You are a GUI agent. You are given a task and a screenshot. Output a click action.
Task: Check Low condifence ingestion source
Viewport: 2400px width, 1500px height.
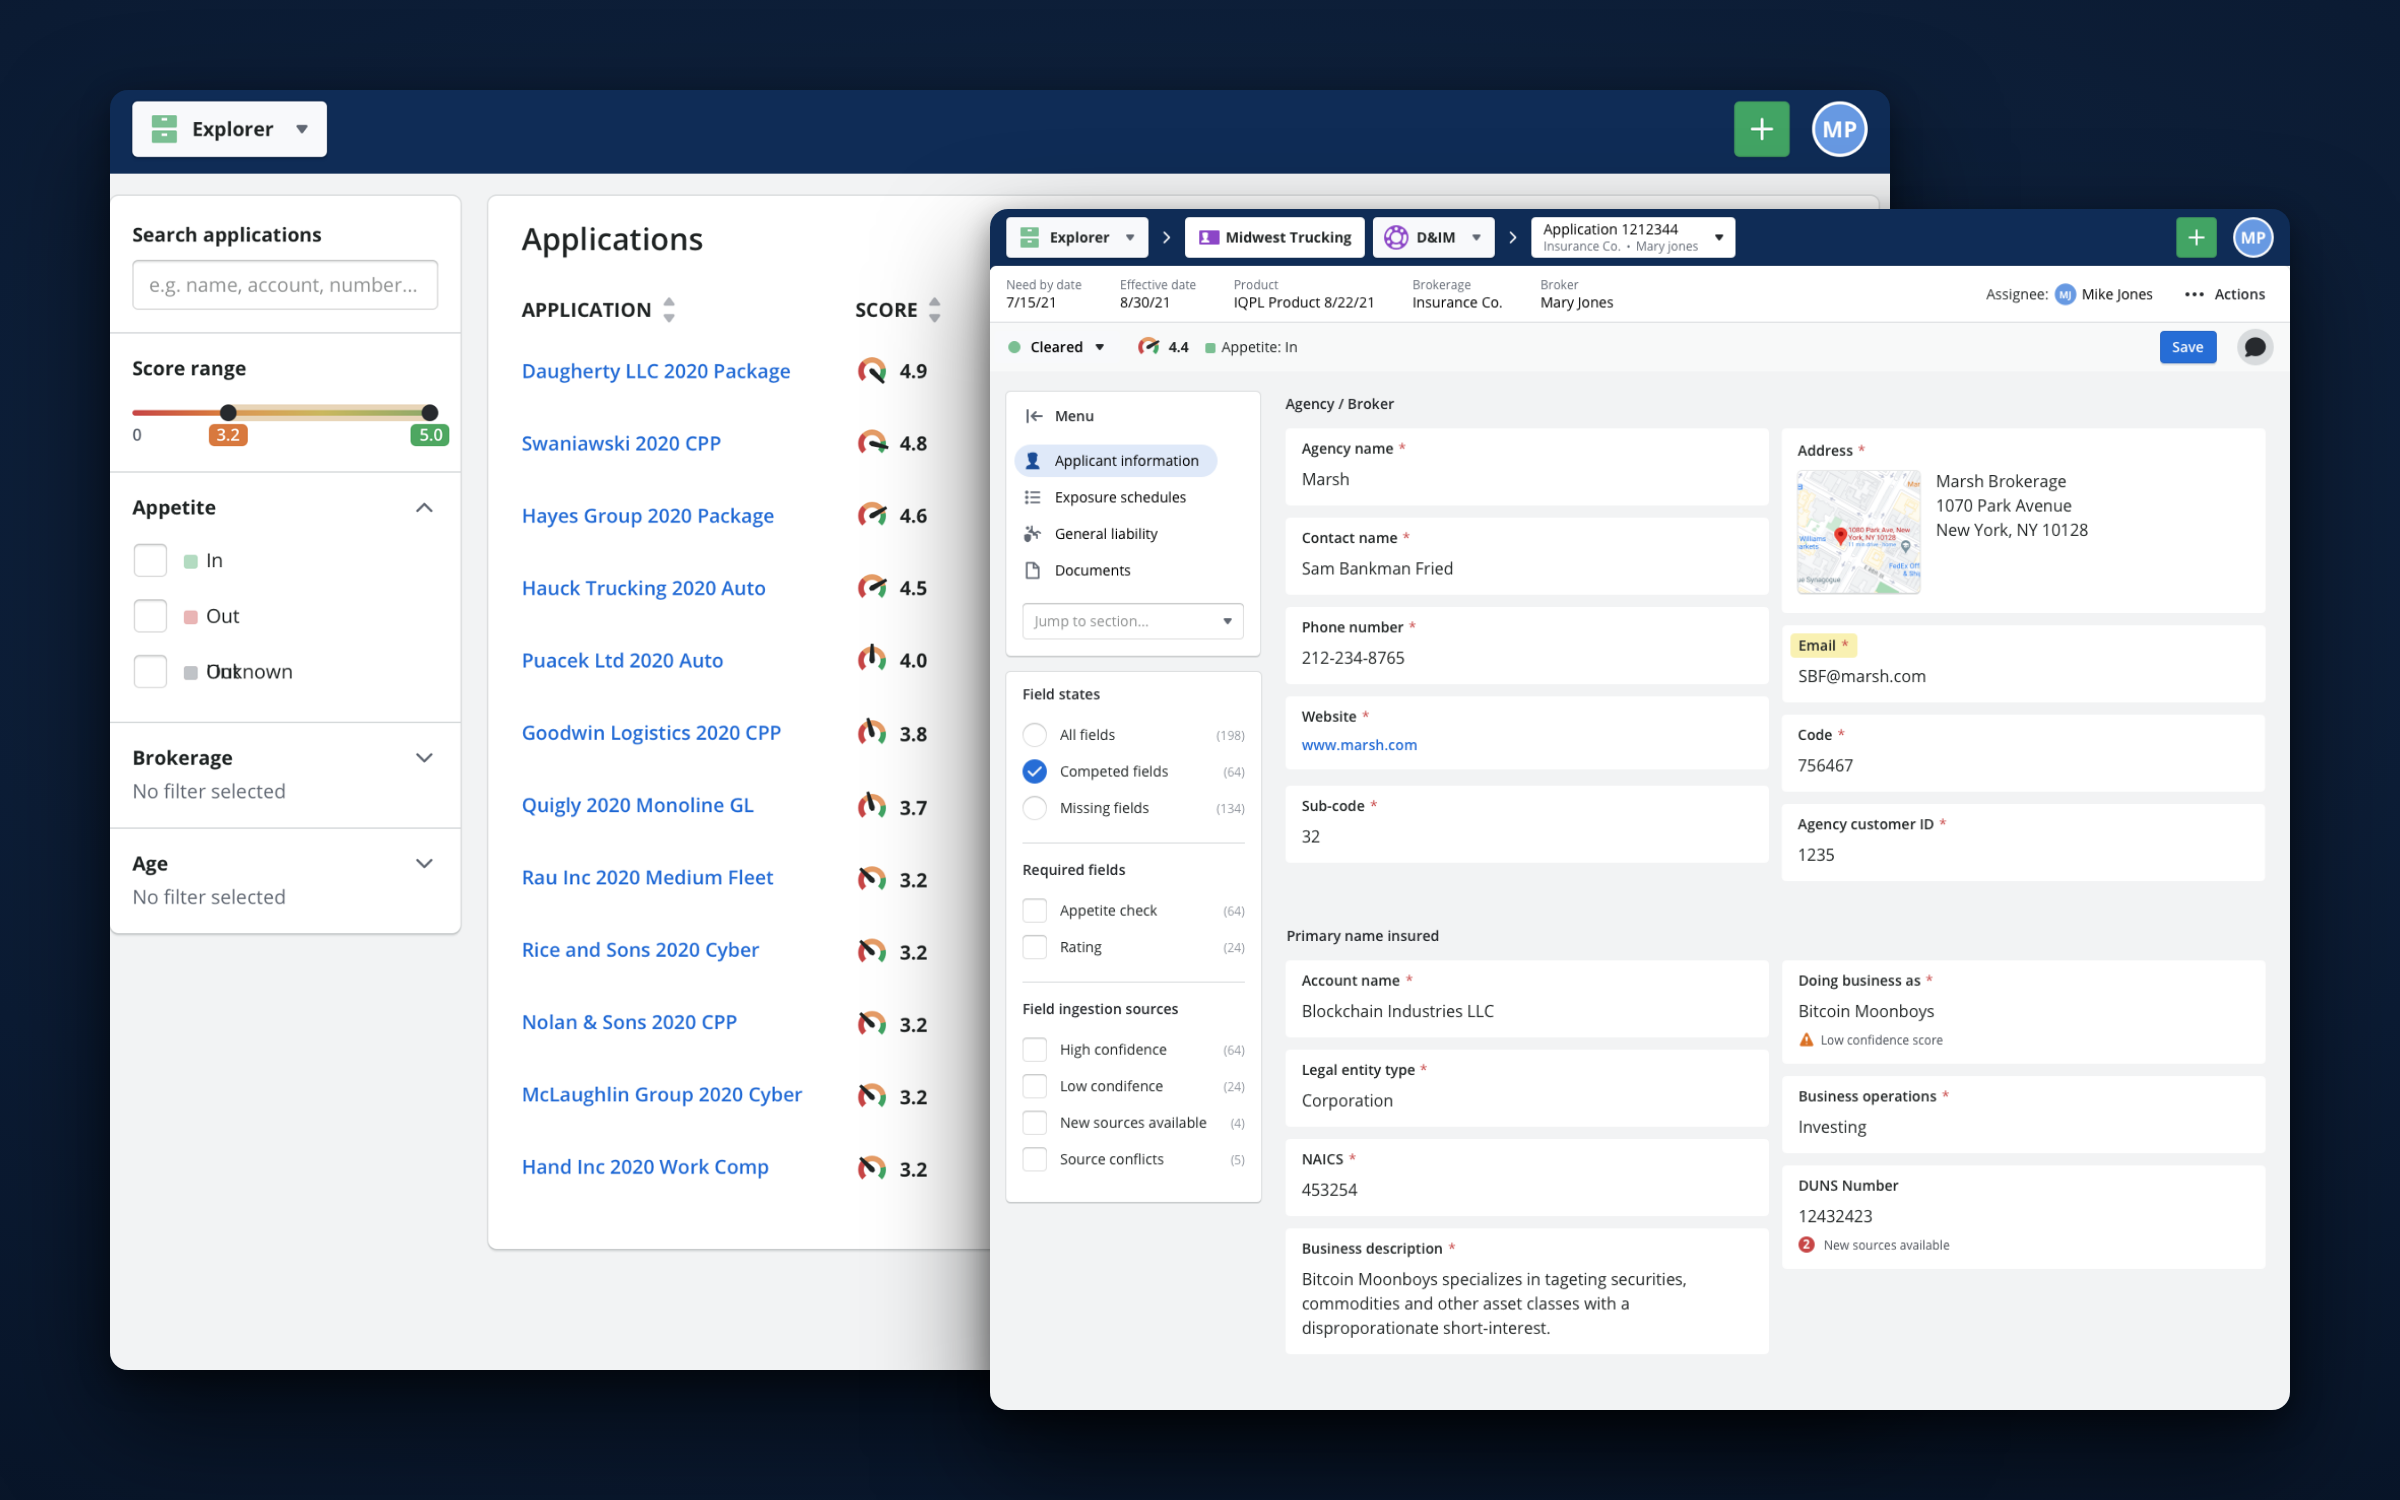click(x=1035, y=1086)
